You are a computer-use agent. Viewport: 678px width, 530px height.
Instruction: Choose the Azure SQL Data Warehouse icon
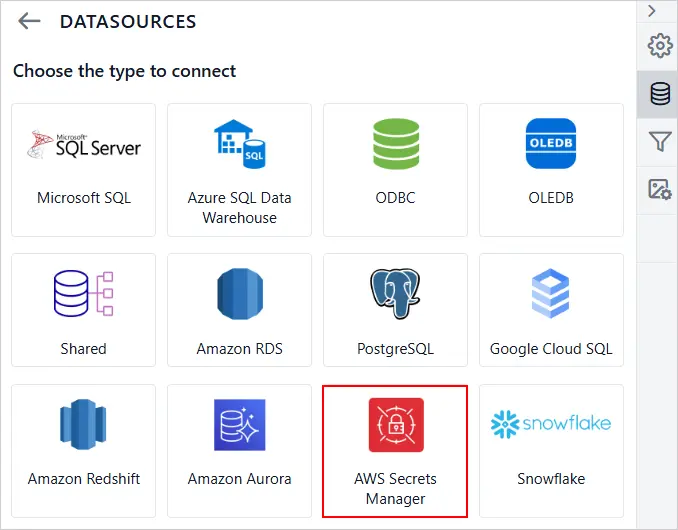(x=240, y=143)
